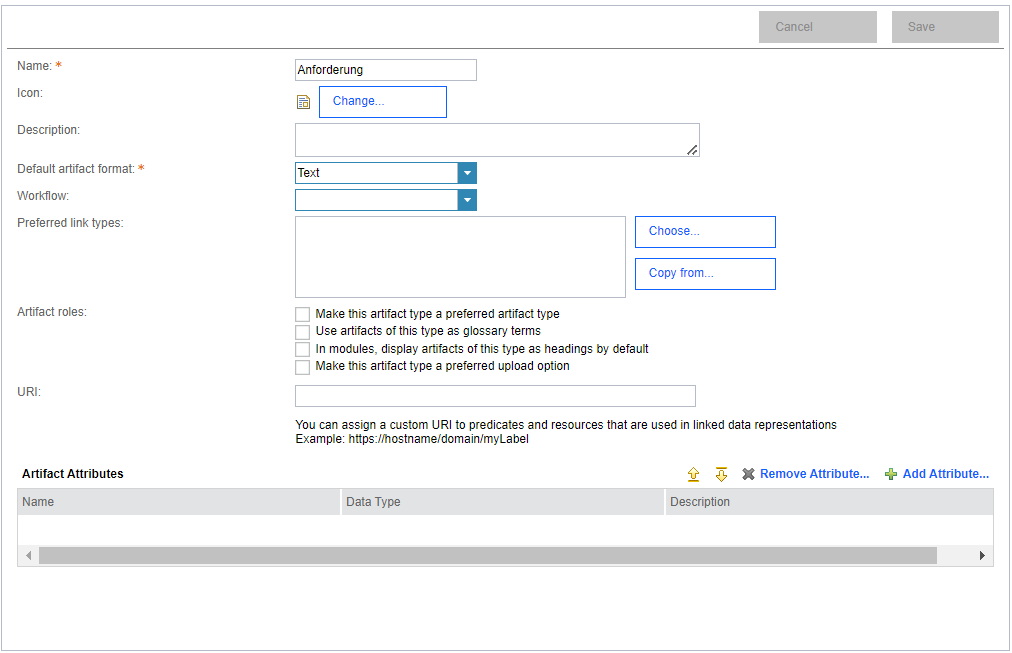Click the Copy from button
This screenshot has width=1012, height=653.
click(705, 273)
